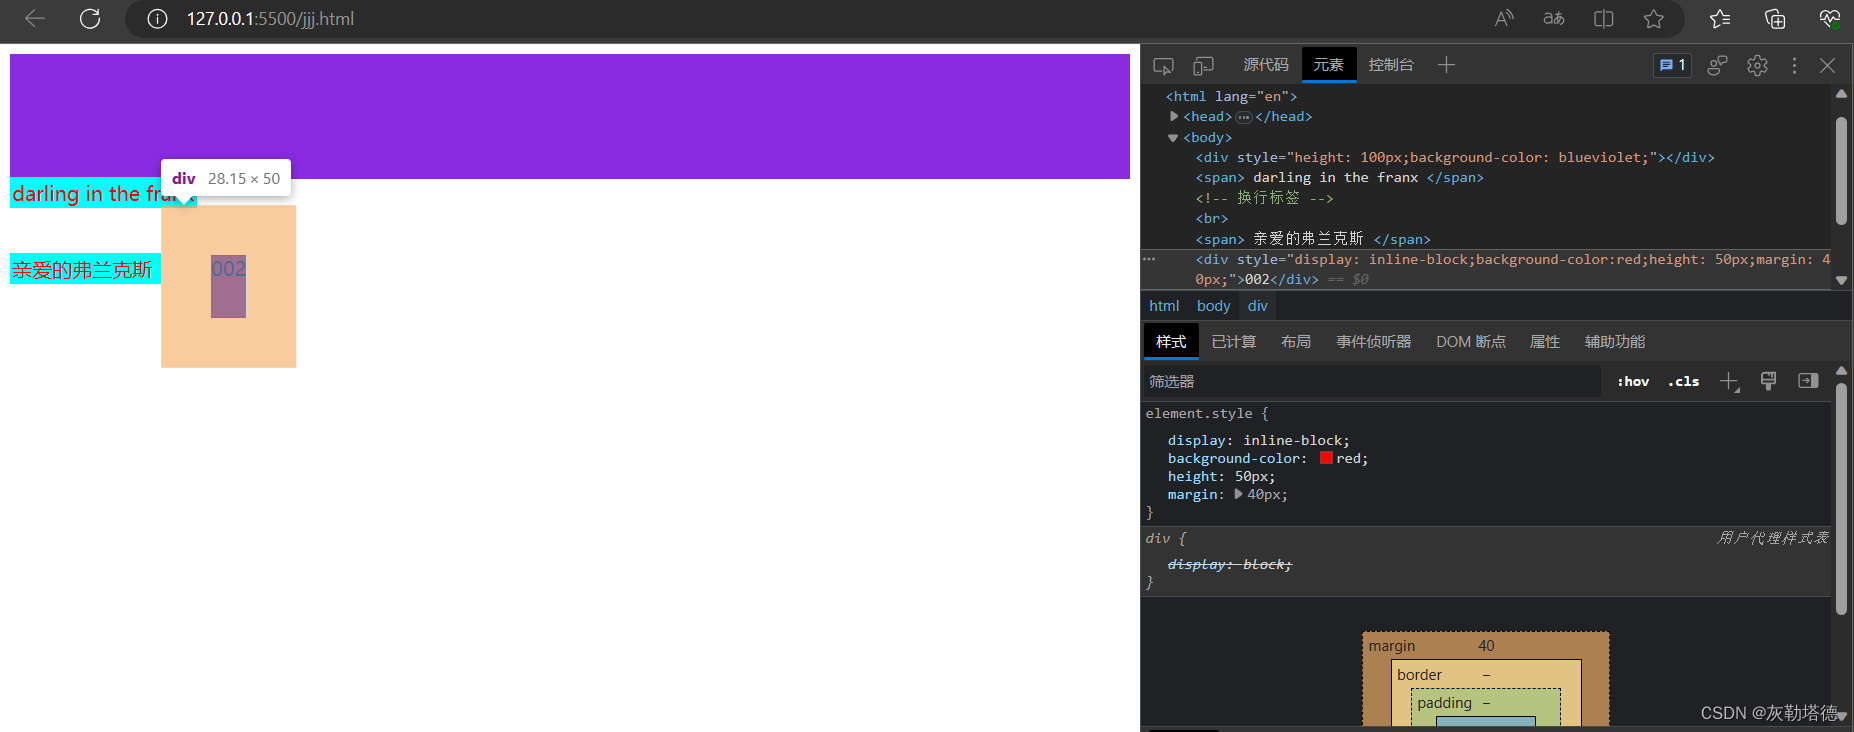Toggle device emulation mode
Image resolution: width=1854 pixels, height=732 pixels.
[x=1203, y=65]
